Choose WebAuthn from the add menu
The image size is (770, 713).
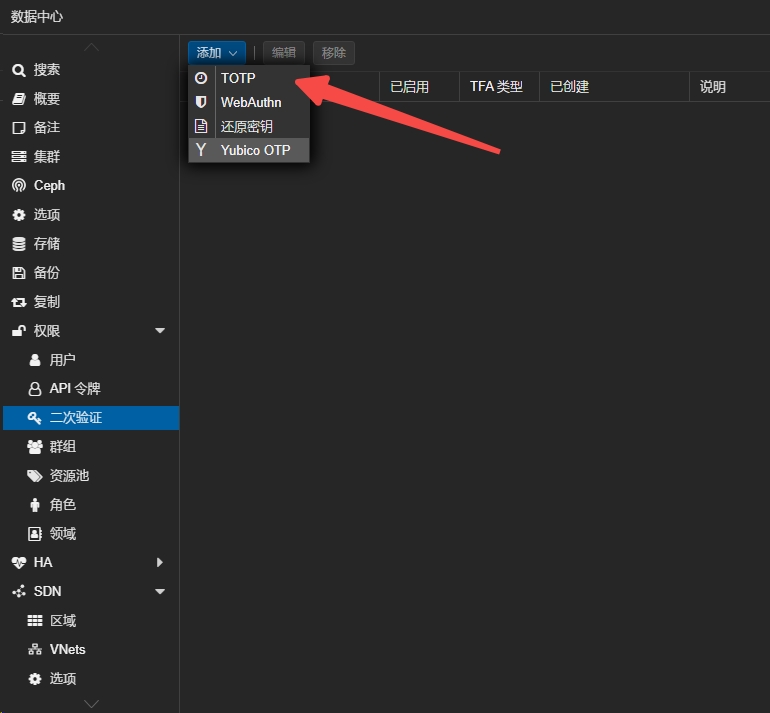pyautogui.click(x=249, y=102)
